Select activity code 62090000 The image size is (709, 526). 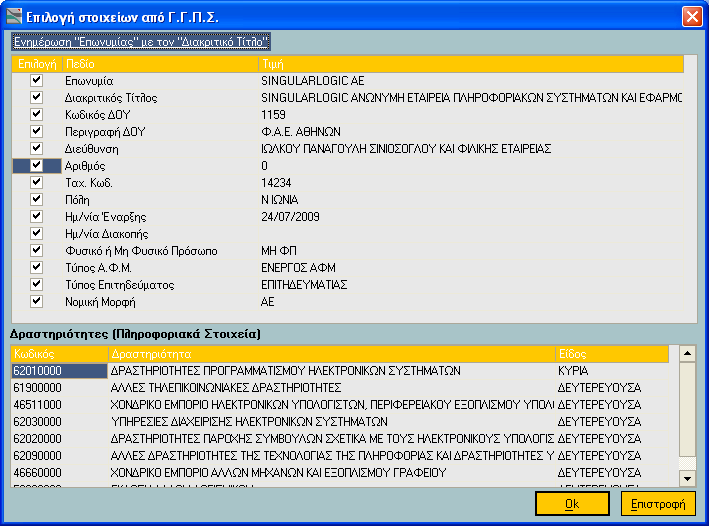point(37,456)
